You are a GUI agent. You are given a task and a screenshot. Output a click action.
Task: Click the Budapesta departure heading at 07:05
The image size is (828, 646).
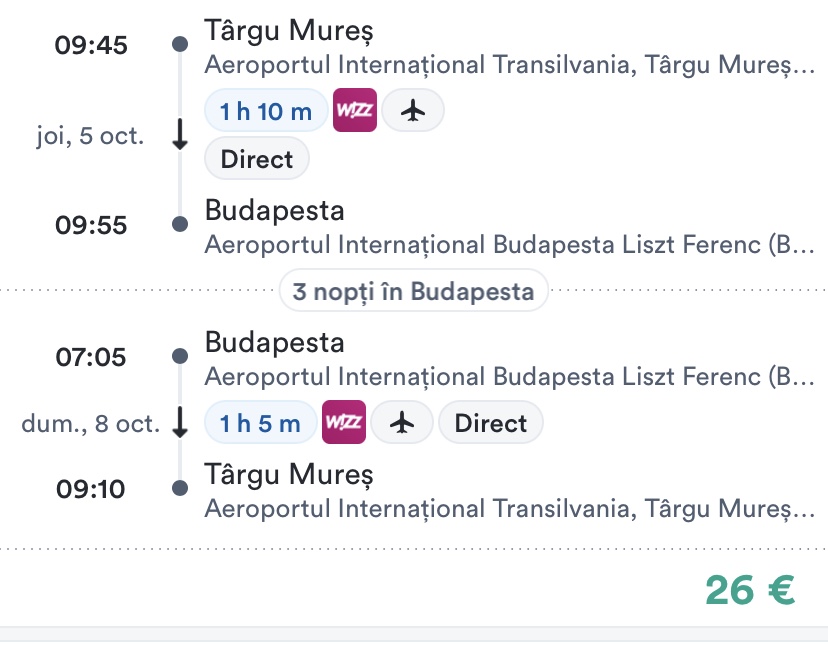point(274,343)
